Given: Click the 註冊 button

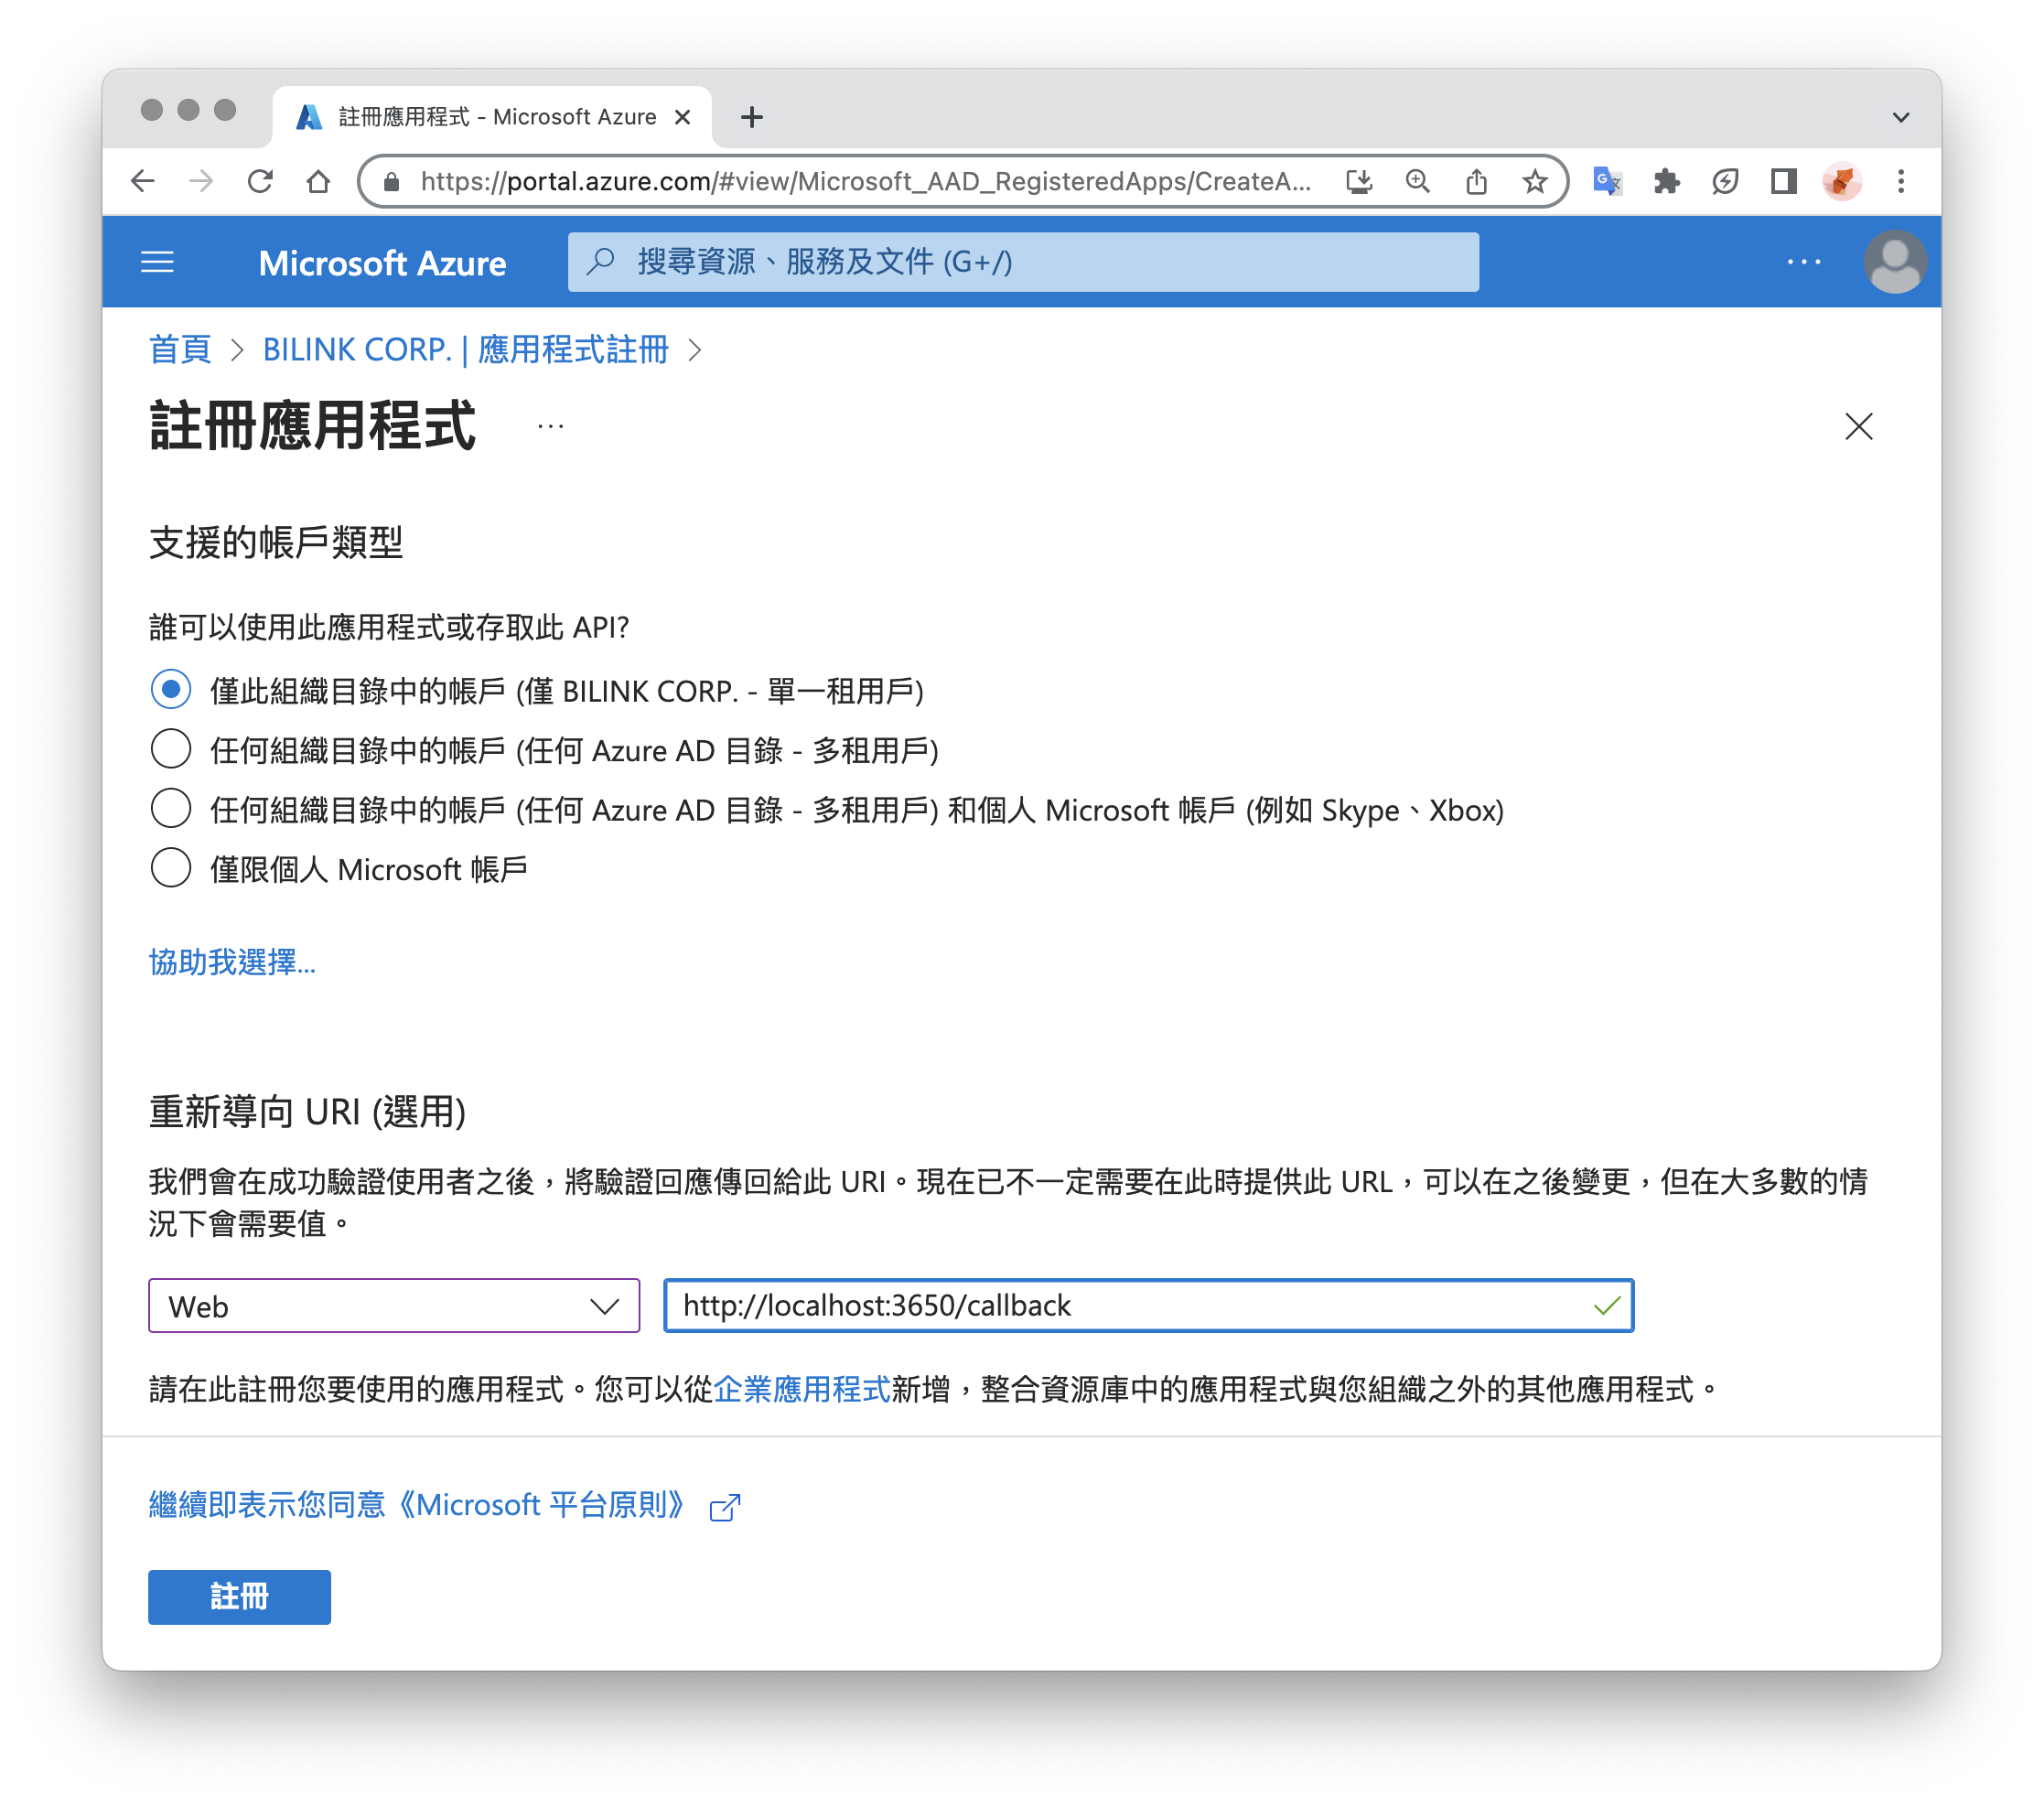Looking at the screenshot, I should 239,1596.
